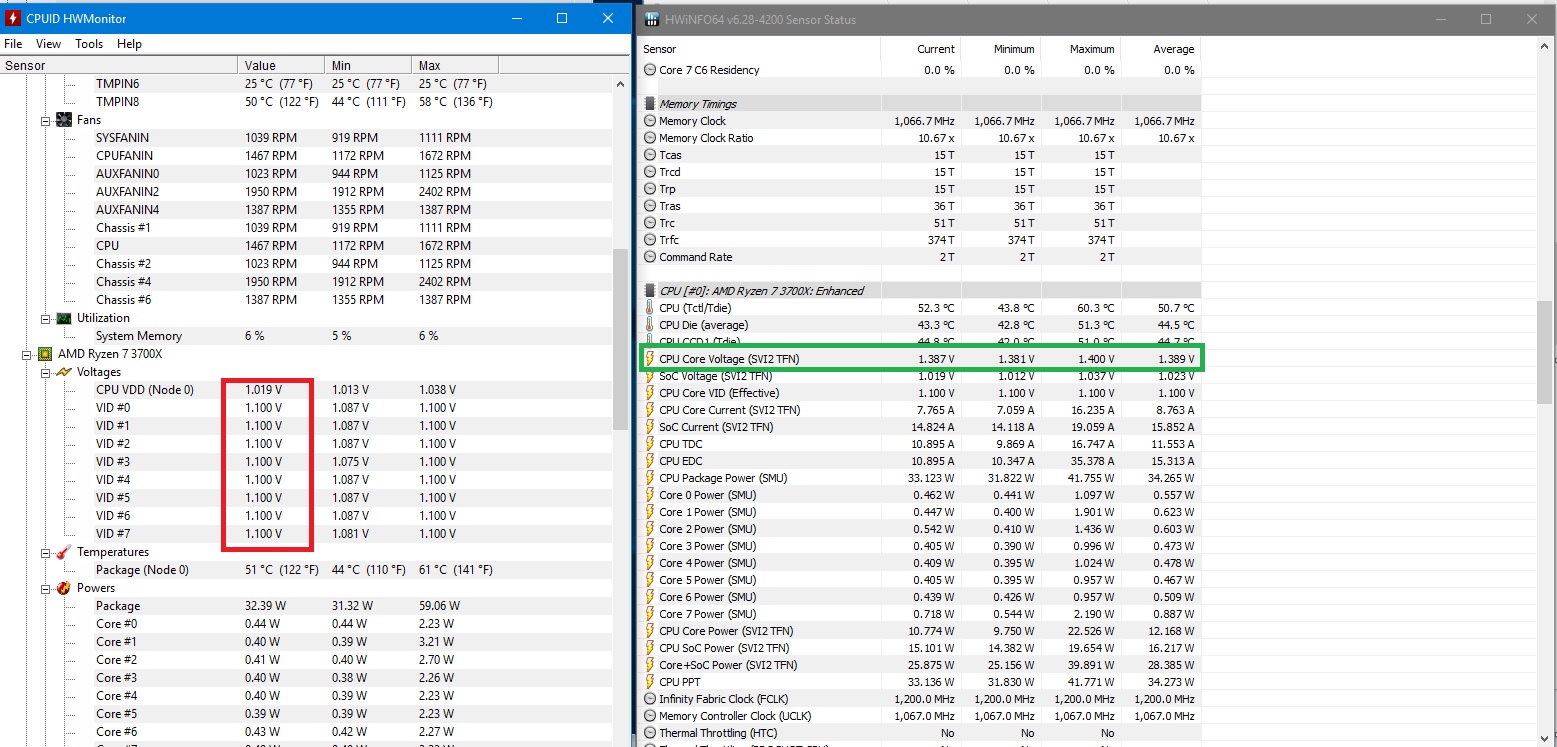This screenshot has width=1557, height=747.
Task: Select the Package (Node 0) temperature row
Action: coord(306,570)
